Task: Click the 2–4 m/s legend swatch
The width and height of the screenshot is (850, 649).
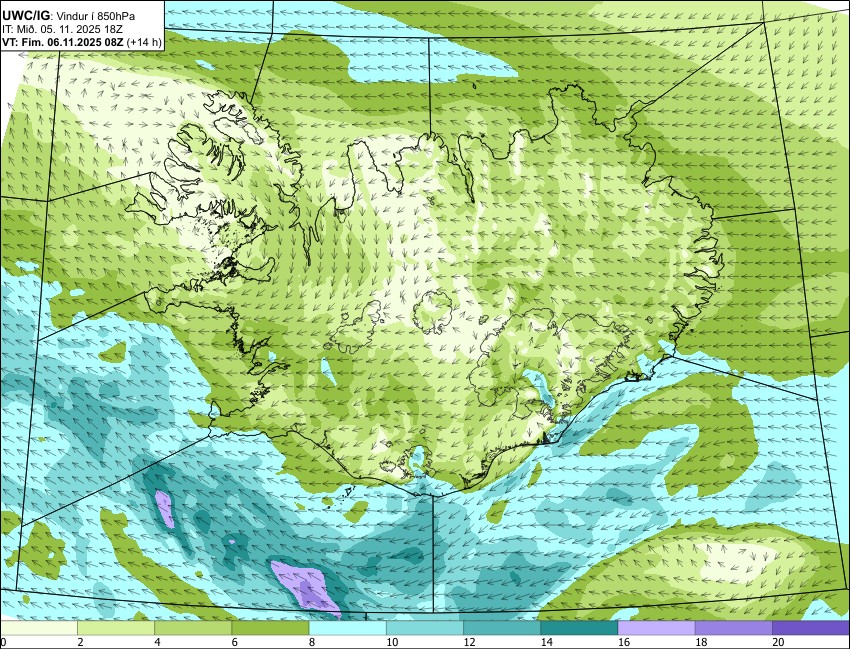Action: click(x=116, y=628)
